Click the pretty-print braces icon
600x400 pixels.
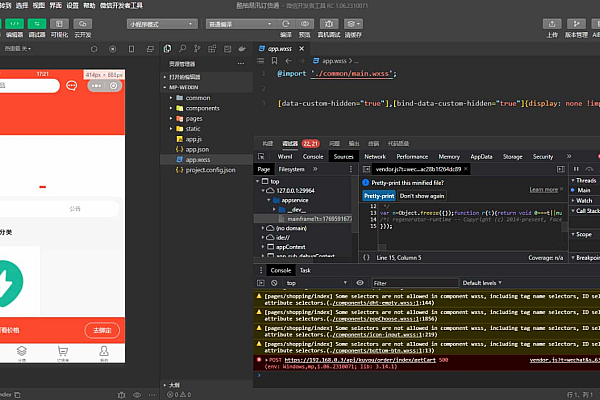[366, 257]
